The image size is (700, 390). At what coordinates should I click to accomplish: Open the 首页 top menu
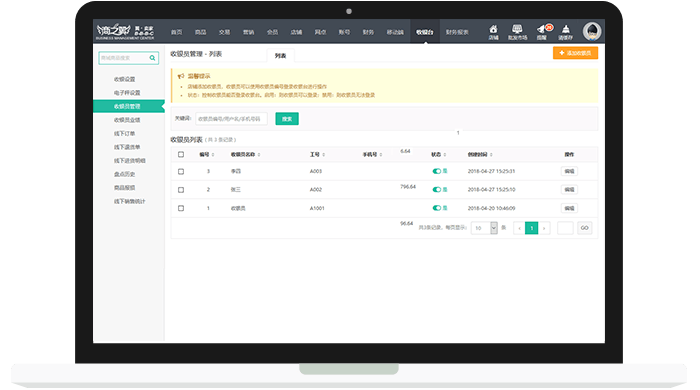tap(177, 32)
